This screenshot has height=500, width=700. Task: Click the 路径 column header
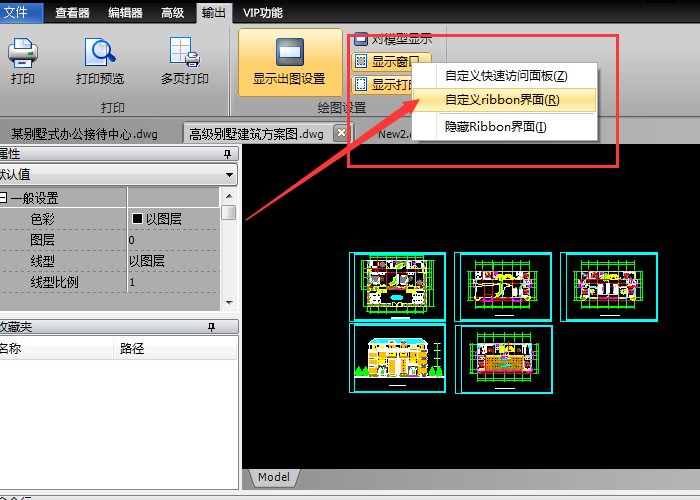(175, 348)
